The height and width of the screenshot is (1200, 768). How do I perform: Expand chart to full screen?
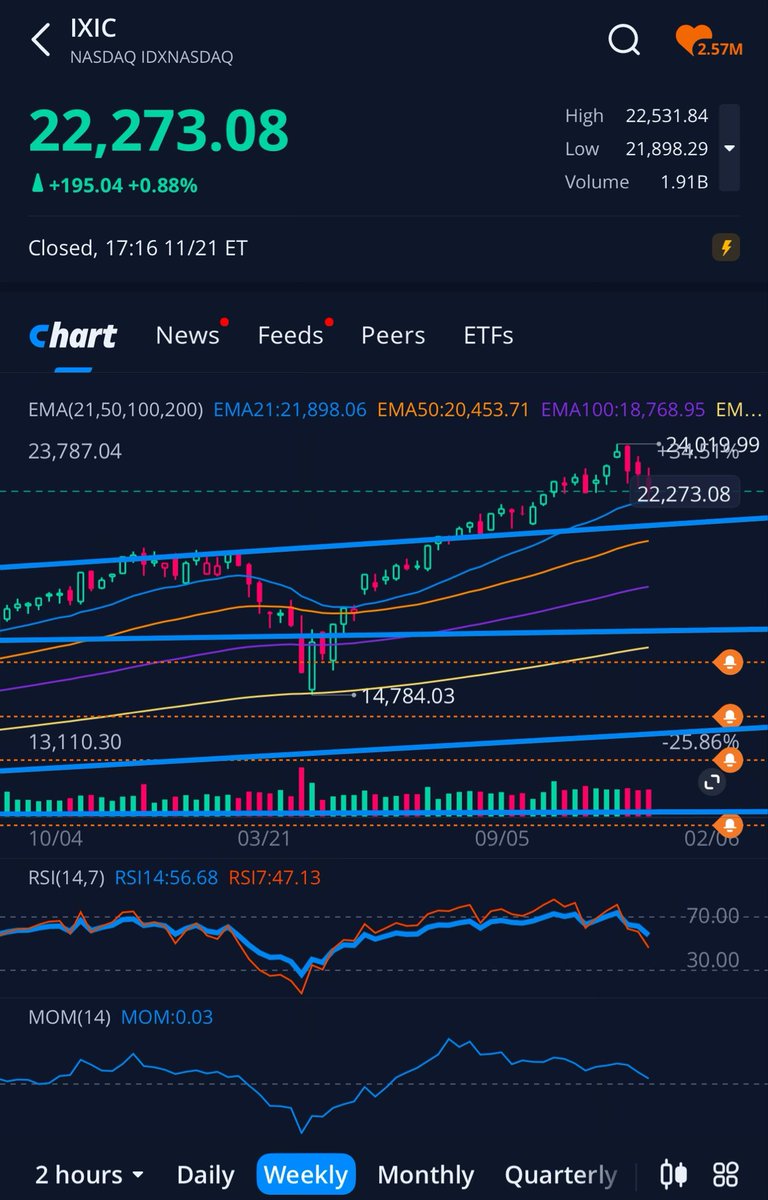[711, 783]
